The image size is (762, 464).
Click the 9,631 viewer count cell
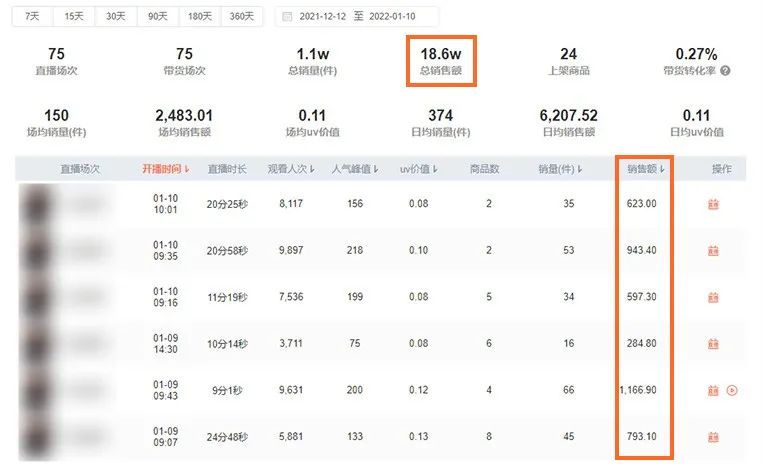[291, 390]
